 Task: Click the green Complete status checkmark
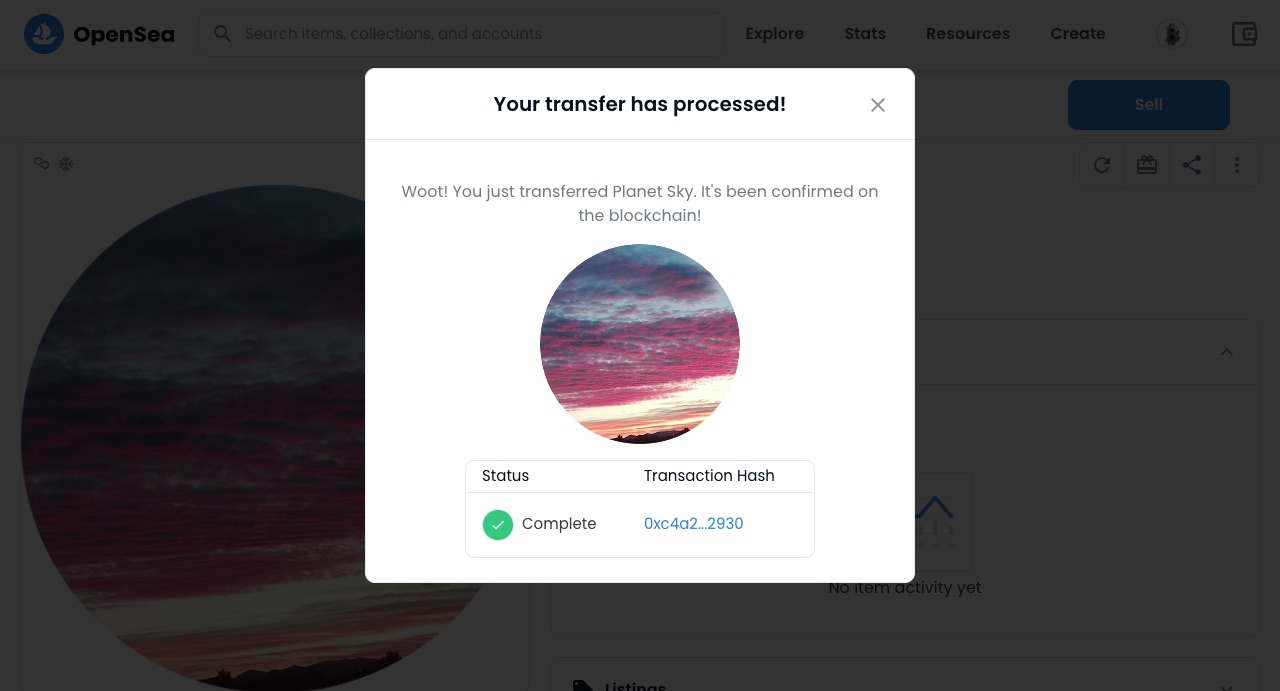[498, 524]
